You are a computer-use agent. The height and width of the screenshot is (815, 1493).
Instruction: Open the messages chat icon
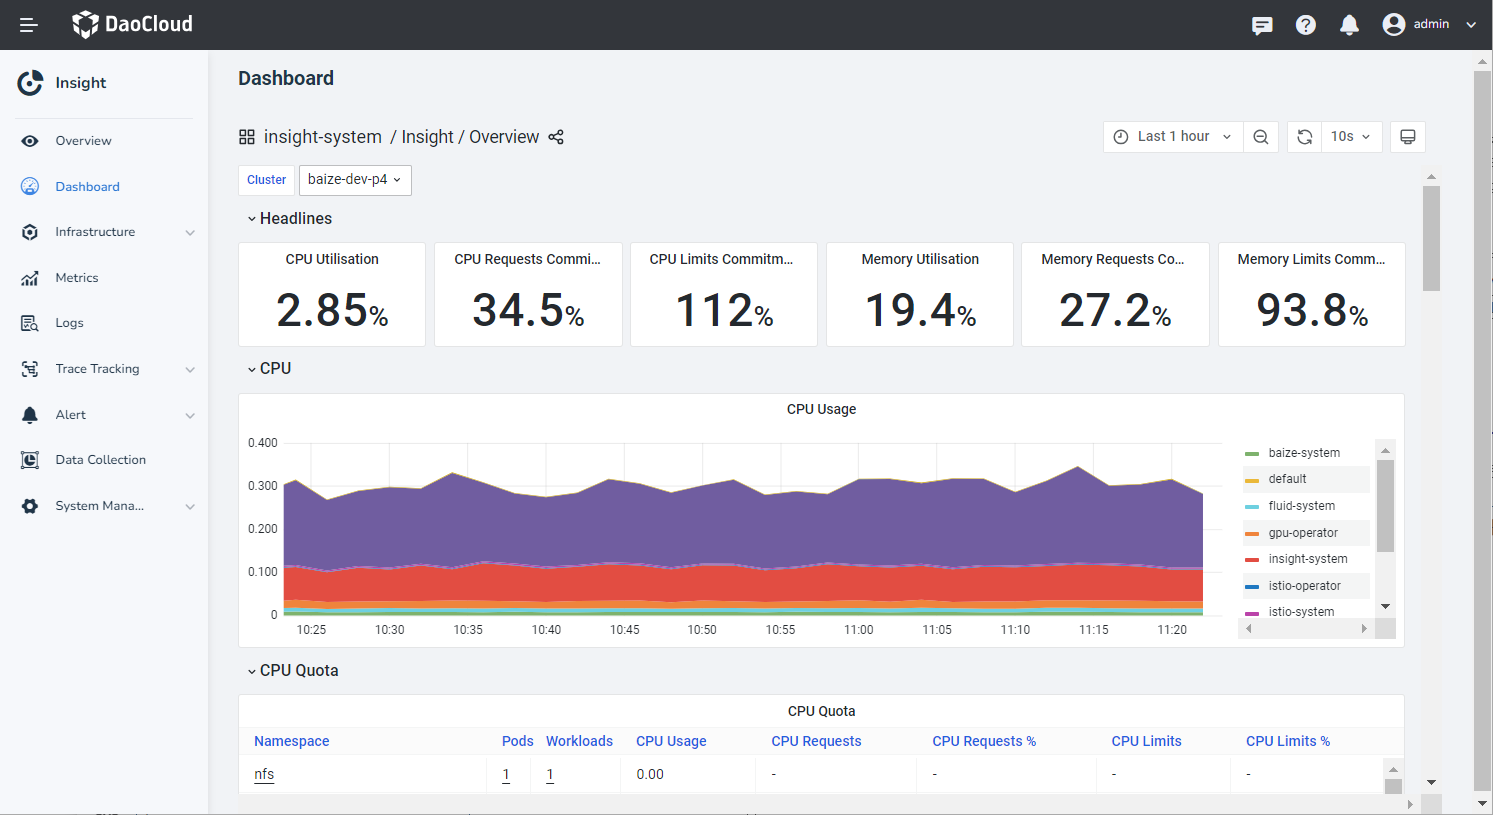tap(1262, 25)
